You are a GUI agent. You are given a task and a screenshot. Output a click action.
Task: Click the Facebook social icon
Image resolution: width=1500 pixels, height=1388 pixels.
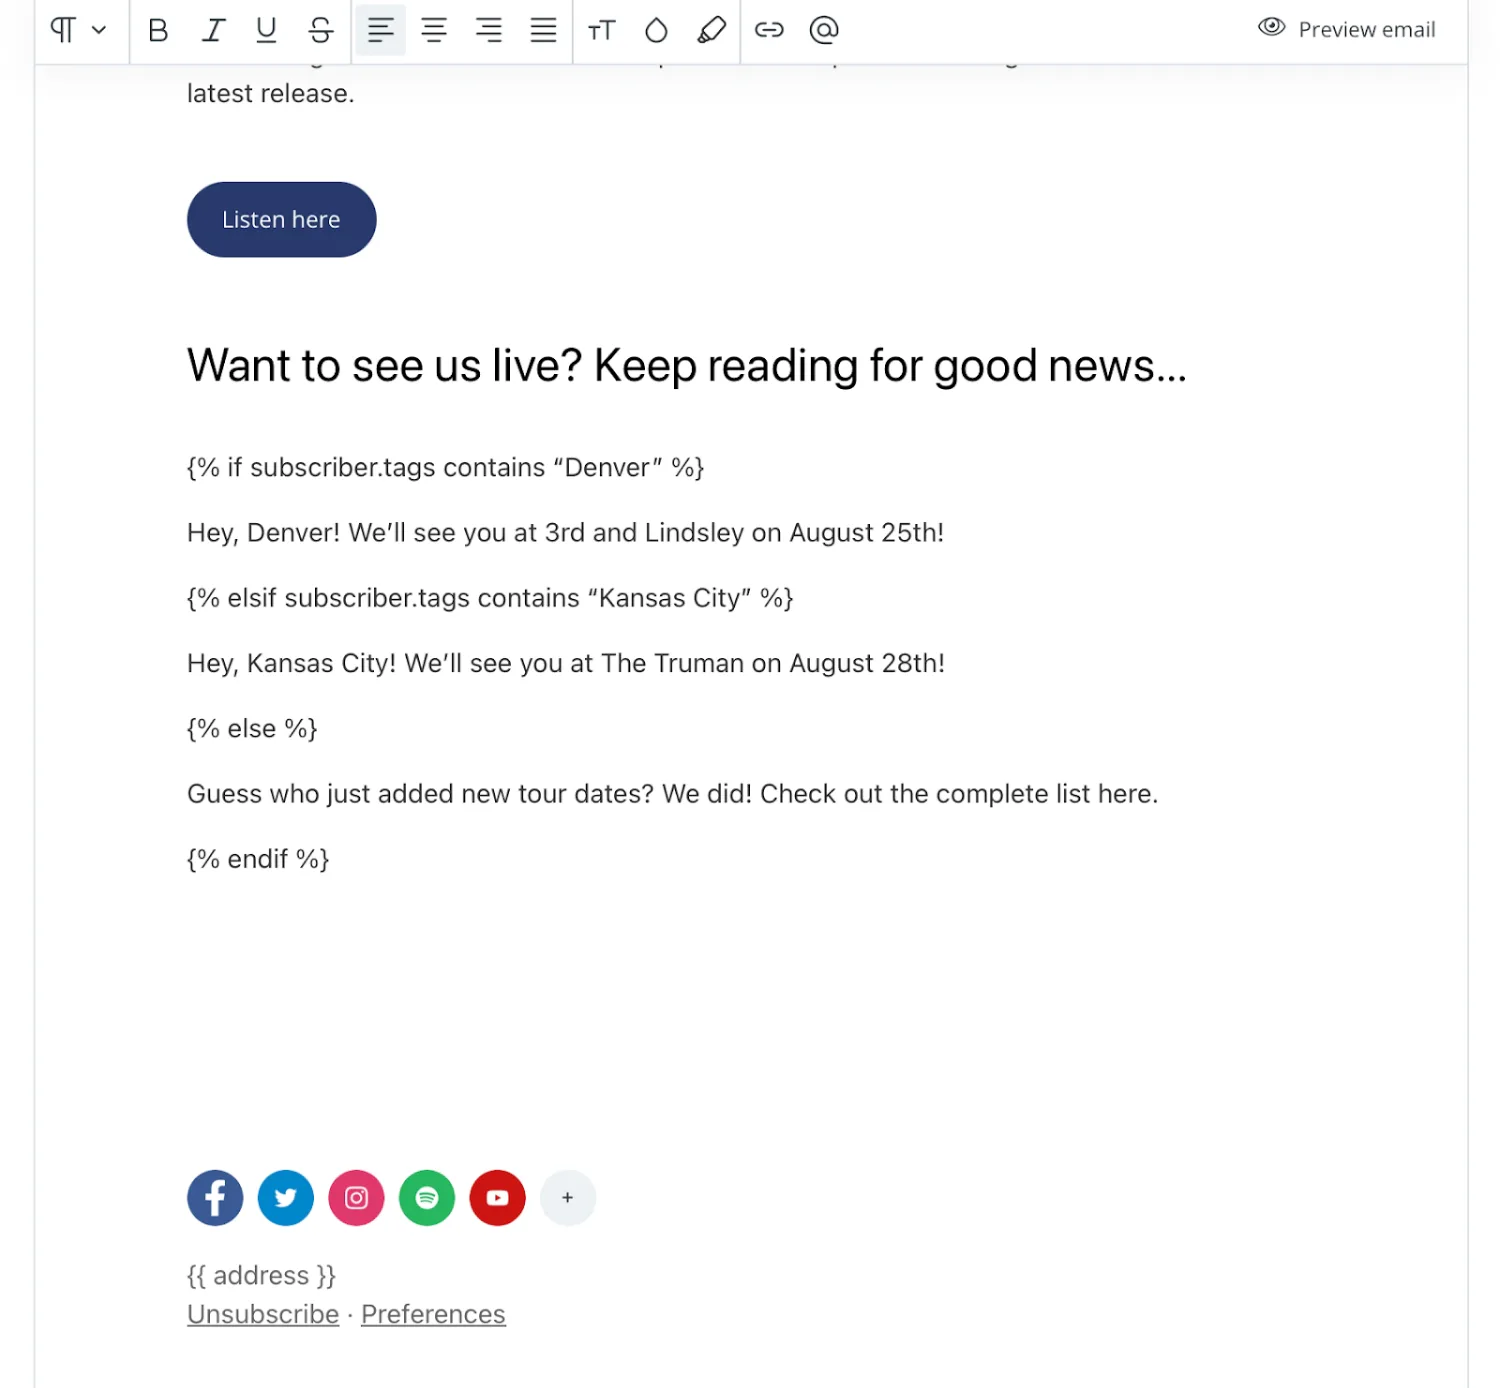(x=214, y=1197)
